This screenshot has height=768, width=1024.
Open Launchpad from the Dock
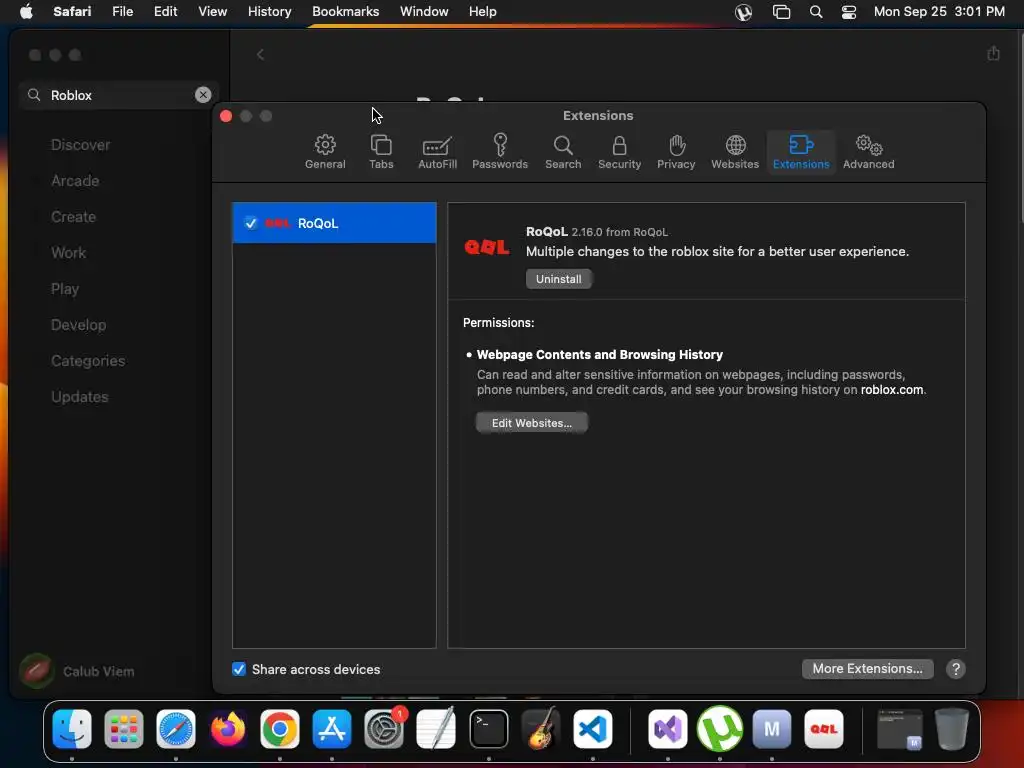(123, 729)
